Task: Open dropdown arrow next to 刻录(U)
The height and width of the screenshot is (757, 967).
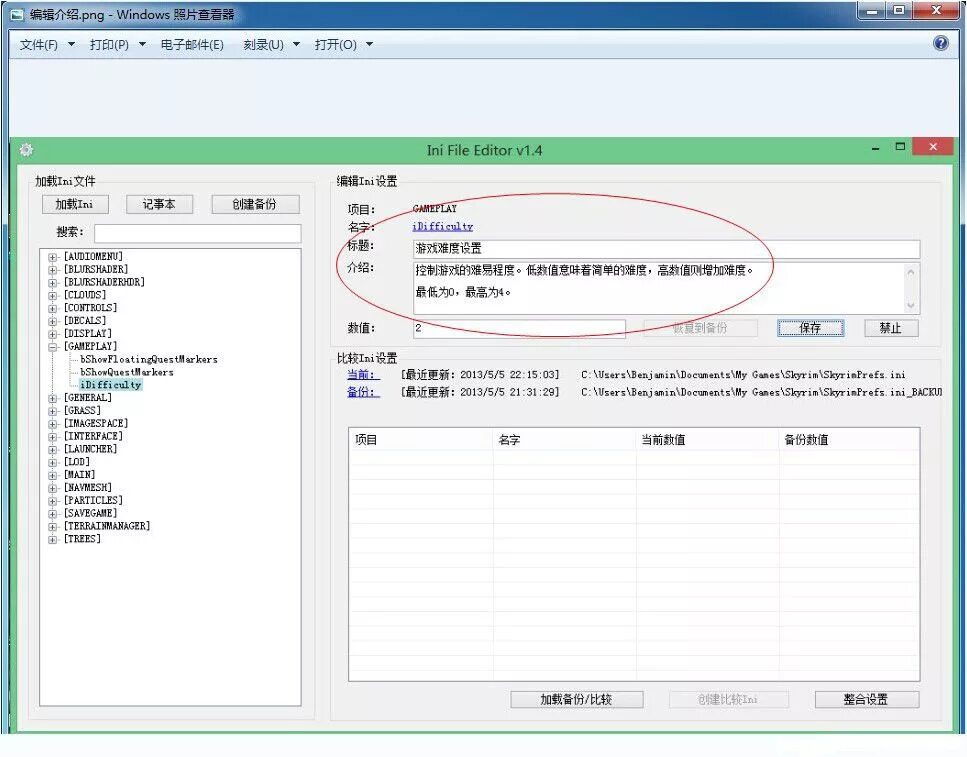Action: tap(297, 44)
